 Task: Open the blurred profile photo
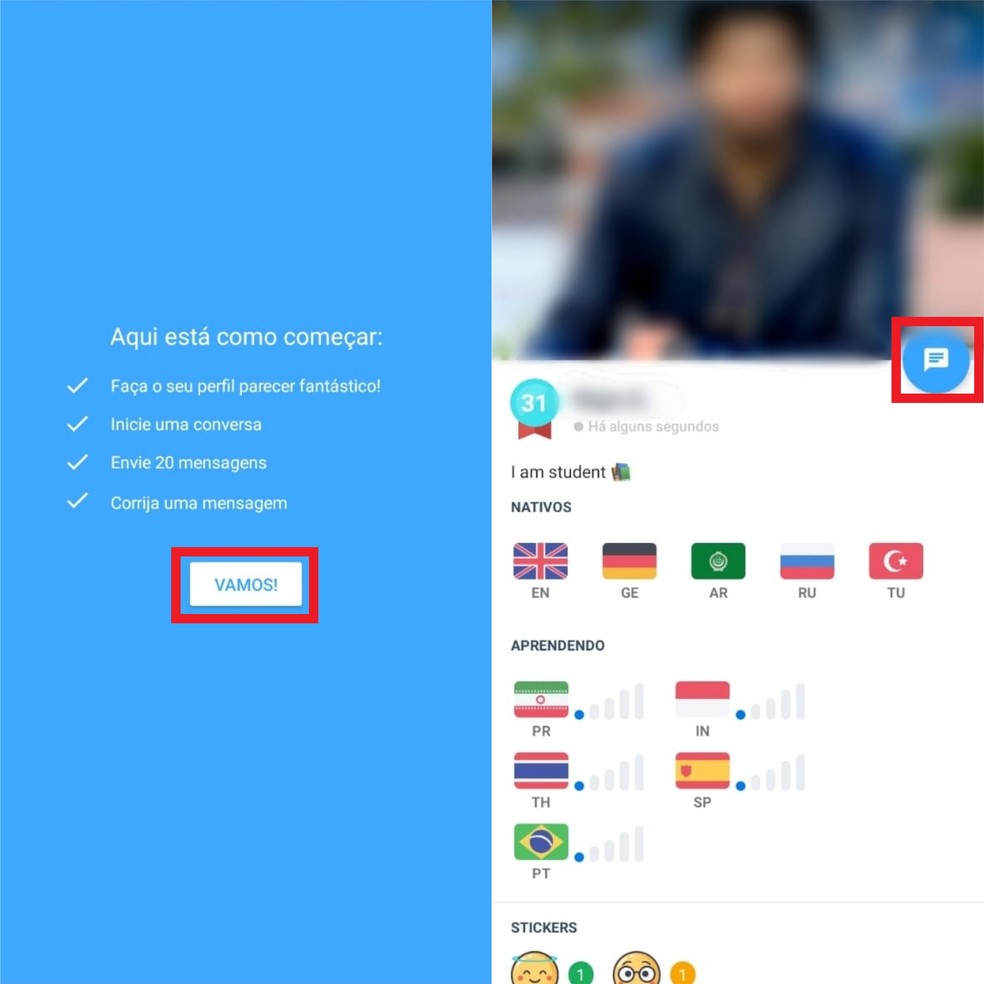pos(737,179)
